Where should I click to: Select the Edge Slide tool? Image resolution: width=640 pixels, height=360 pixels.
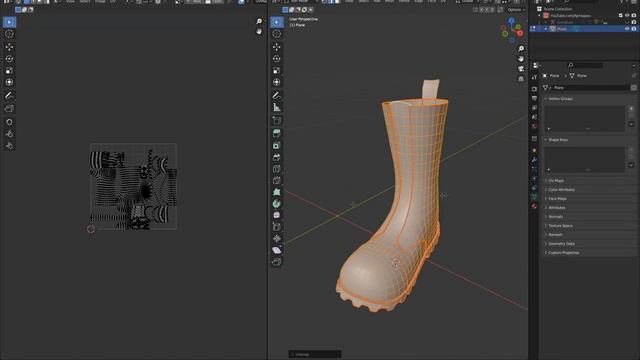point(277,227)
